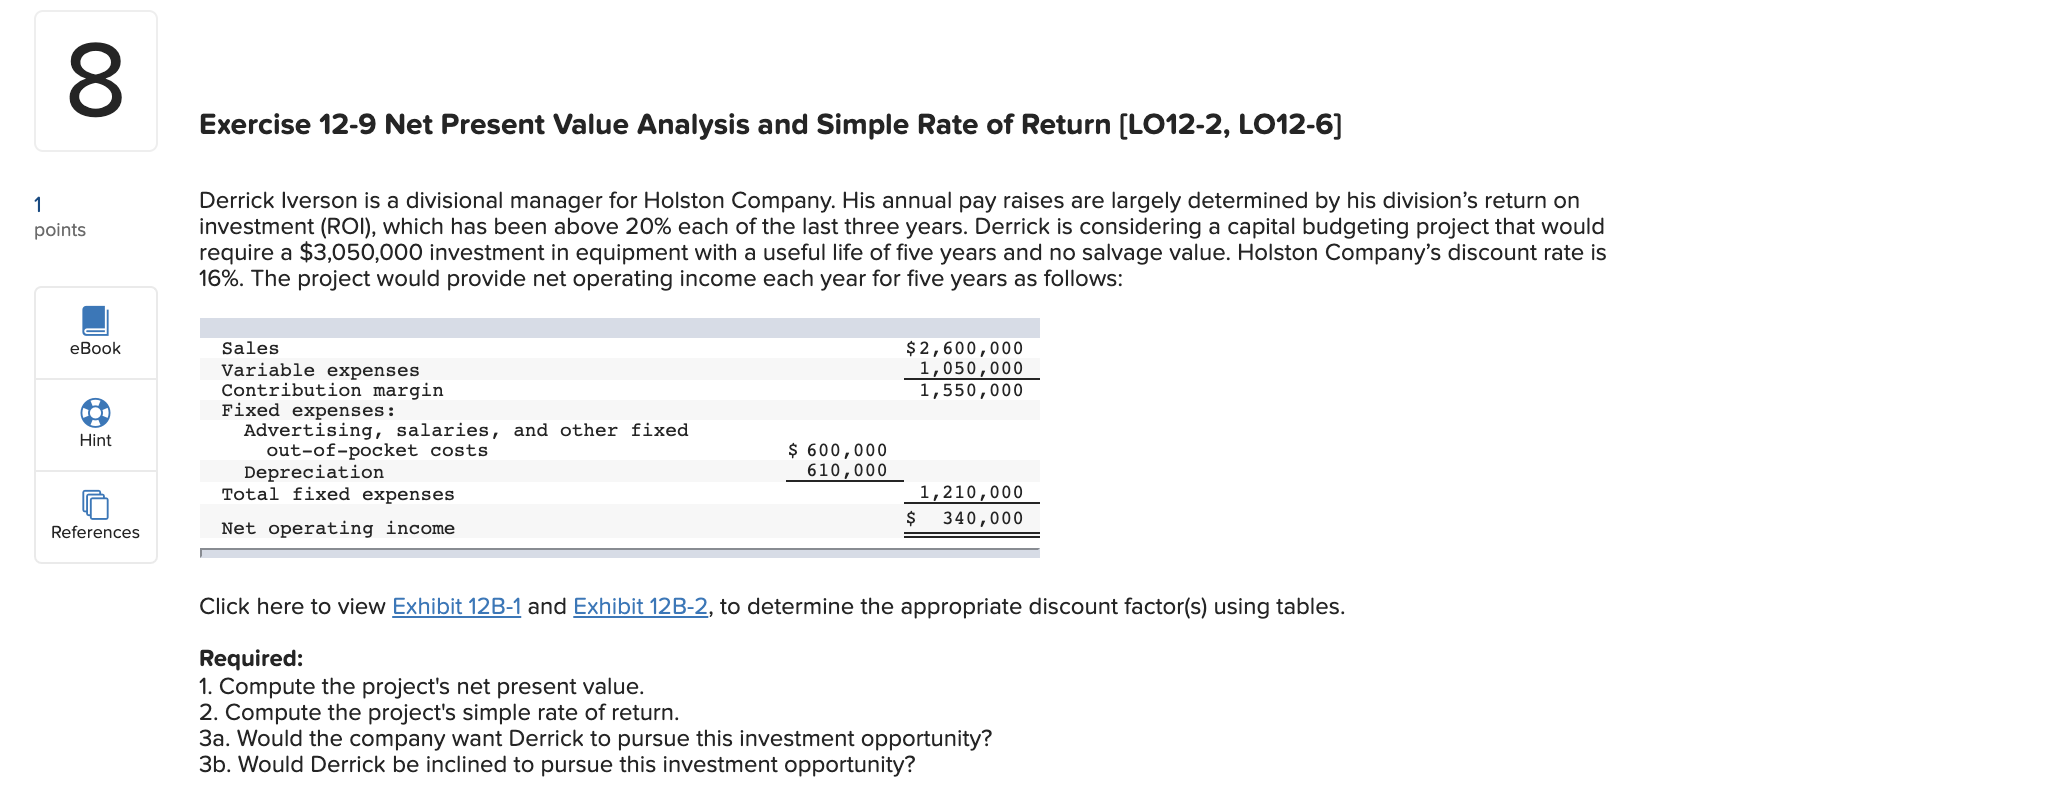Click the '1 points' label
Image resolution: width=2046 pixels, height=802 pixels.
(59, 217)
